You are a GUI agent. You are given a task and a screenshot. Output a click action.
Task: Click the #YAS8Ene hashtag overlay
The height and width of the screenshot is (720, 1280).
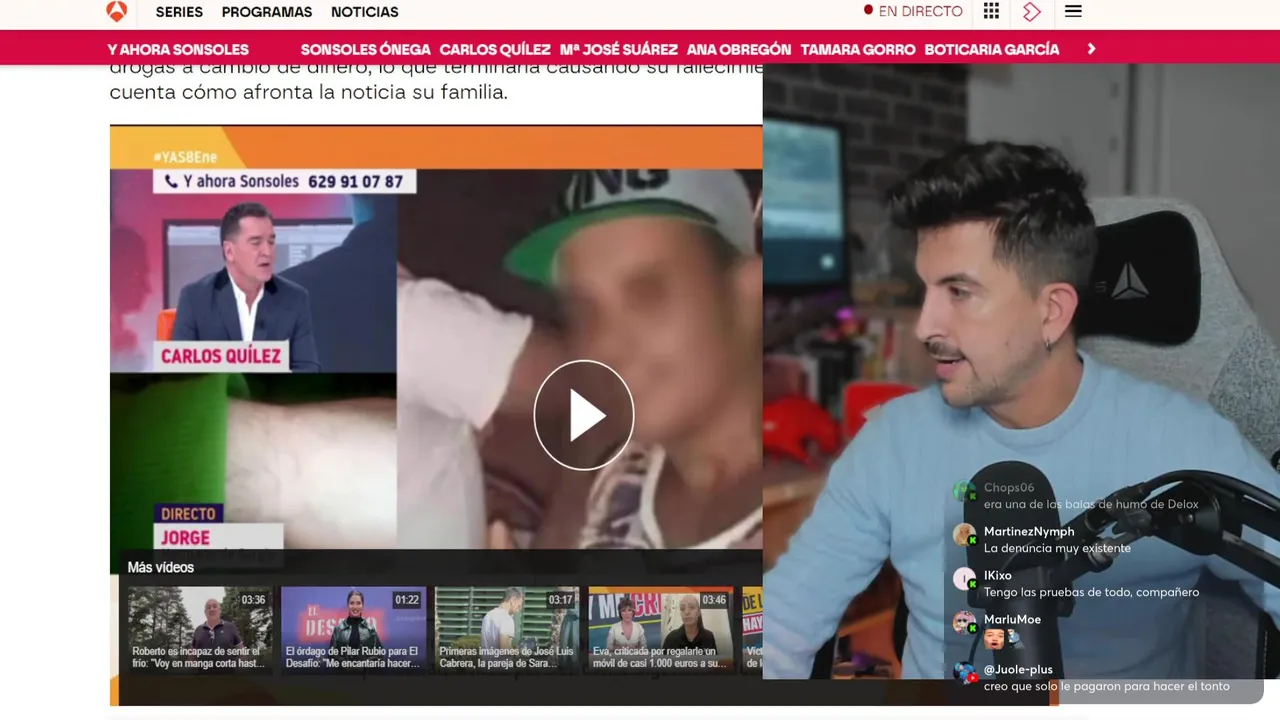185,157
